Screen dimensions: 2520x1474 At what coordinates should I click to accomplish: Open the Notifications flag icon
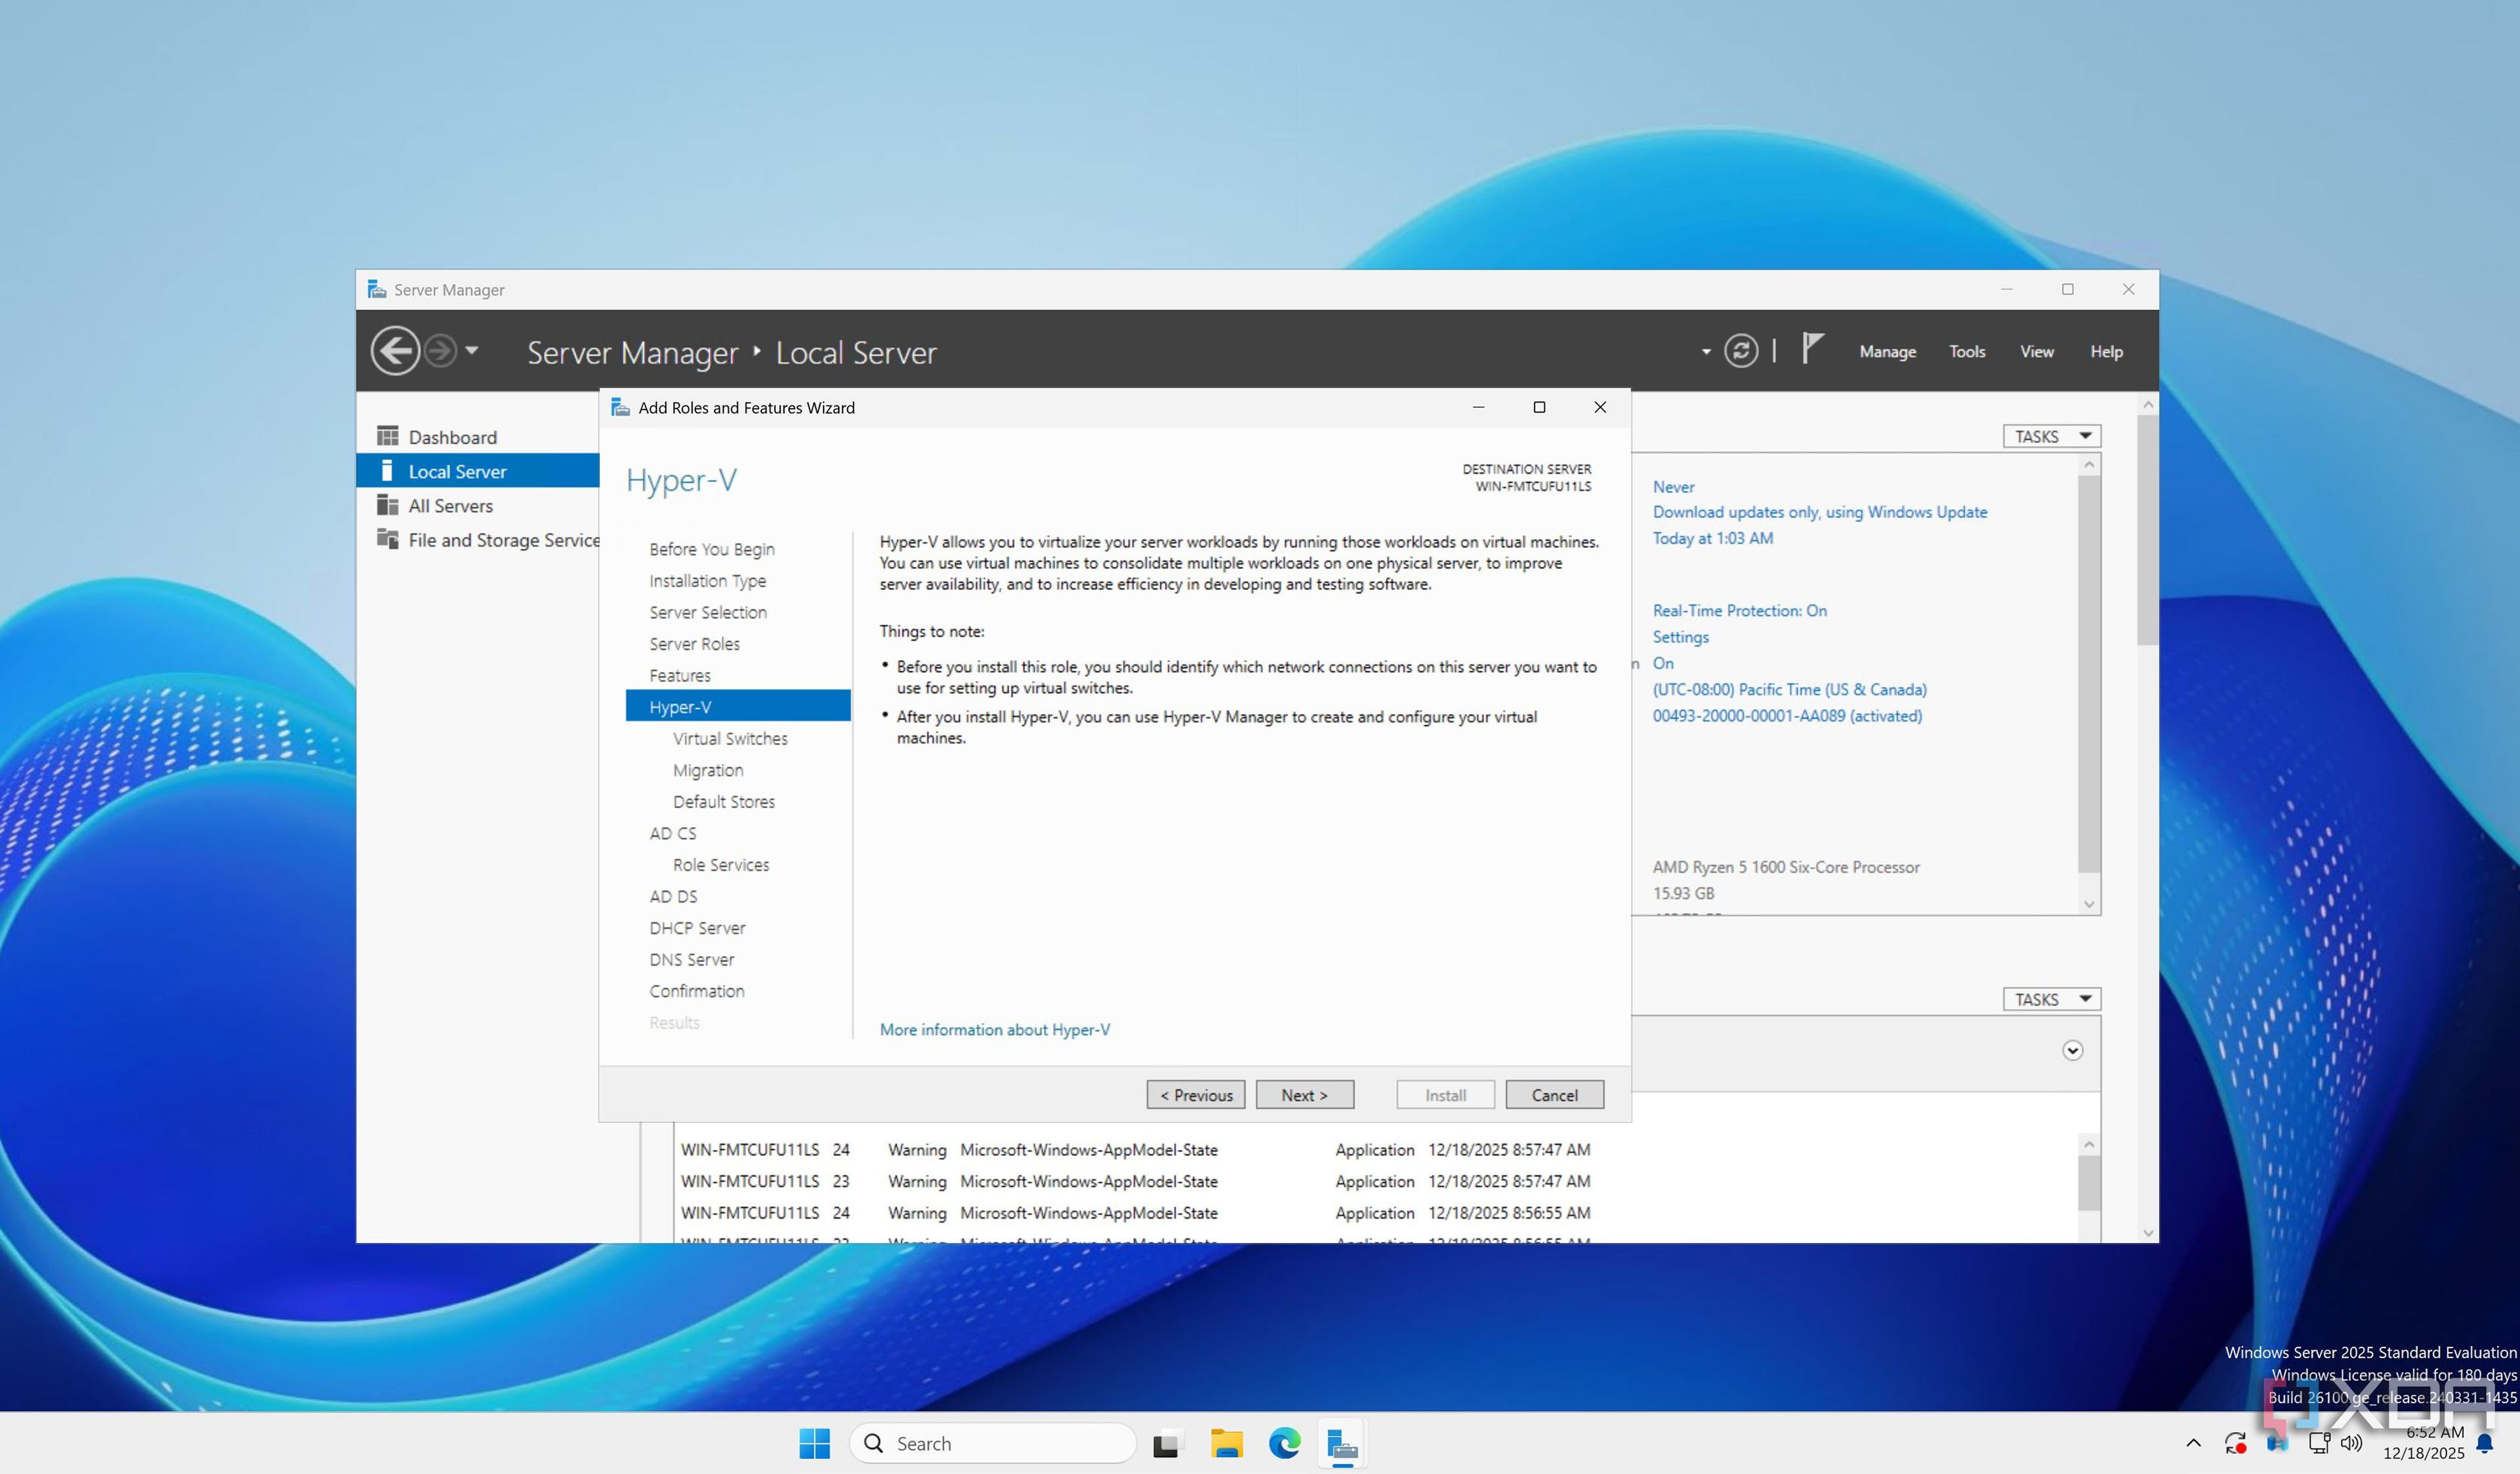pyautogui.click(x=1813, y=349)
